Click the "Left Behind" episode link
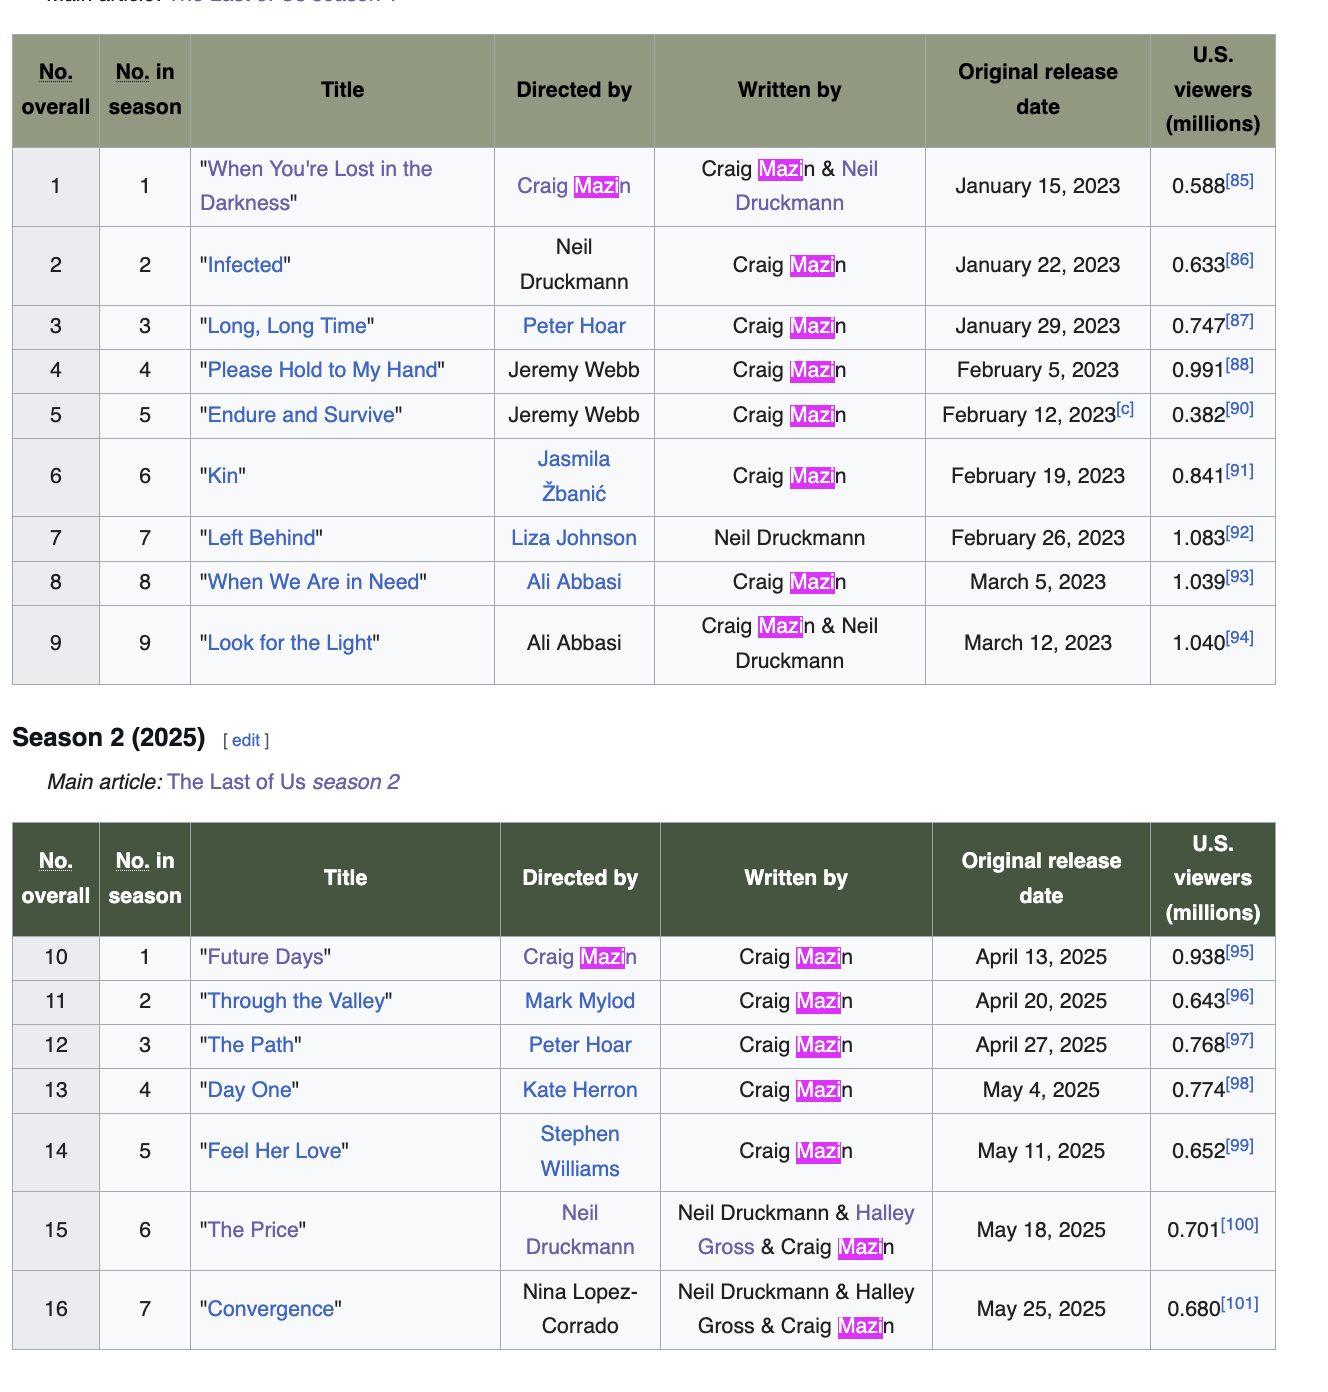This screenshot has width=1328, height=1392. click(x=261, y=538)
